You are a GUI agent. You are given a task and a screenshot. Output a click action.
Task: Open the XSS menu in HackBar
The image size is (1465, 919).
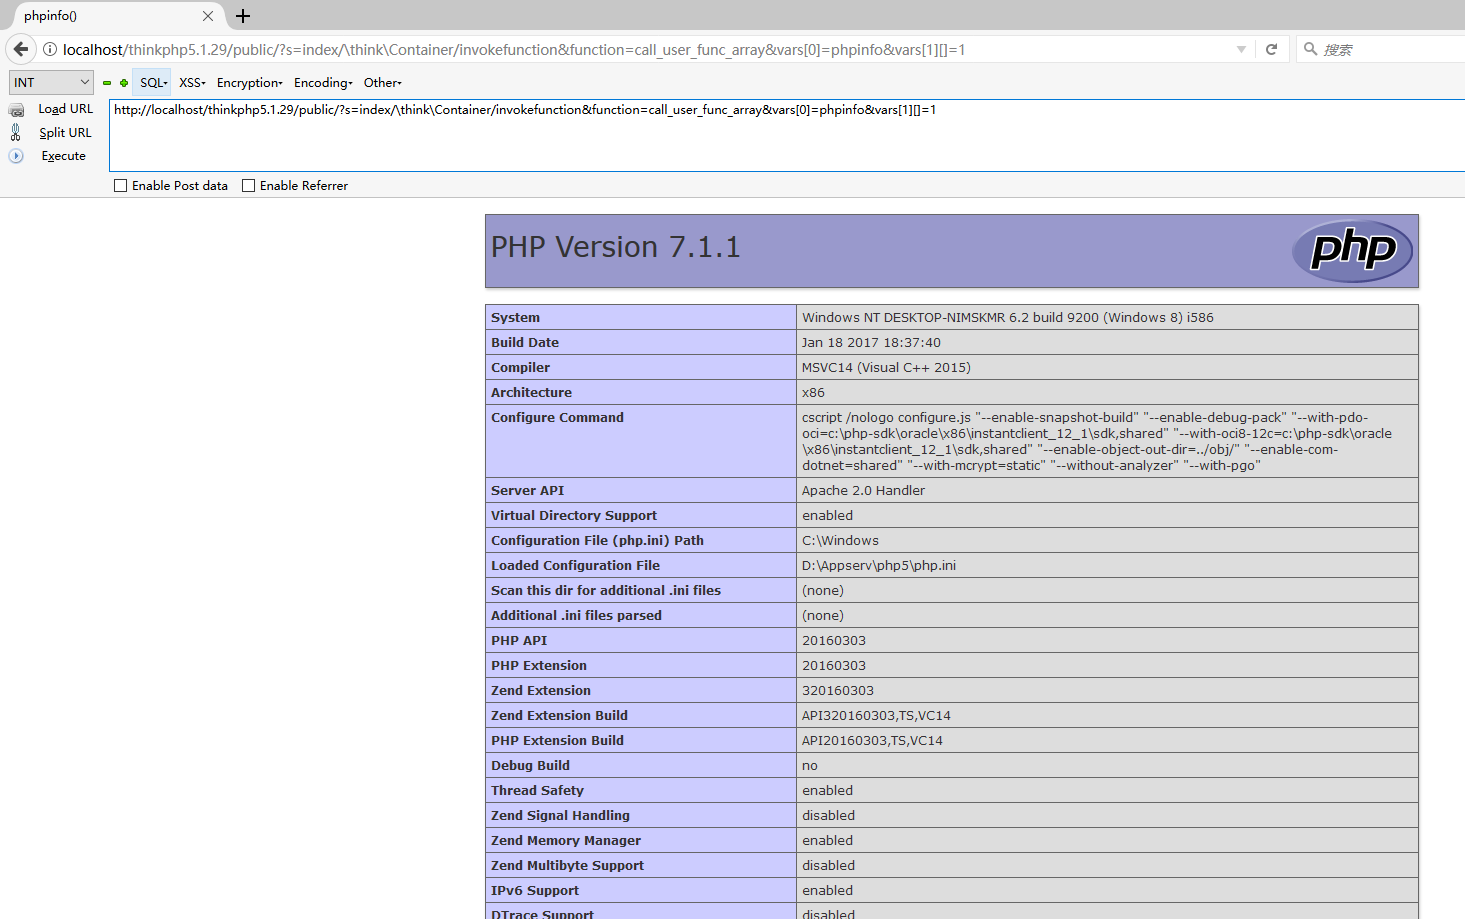pyautogui.click(x=192, y=83)
